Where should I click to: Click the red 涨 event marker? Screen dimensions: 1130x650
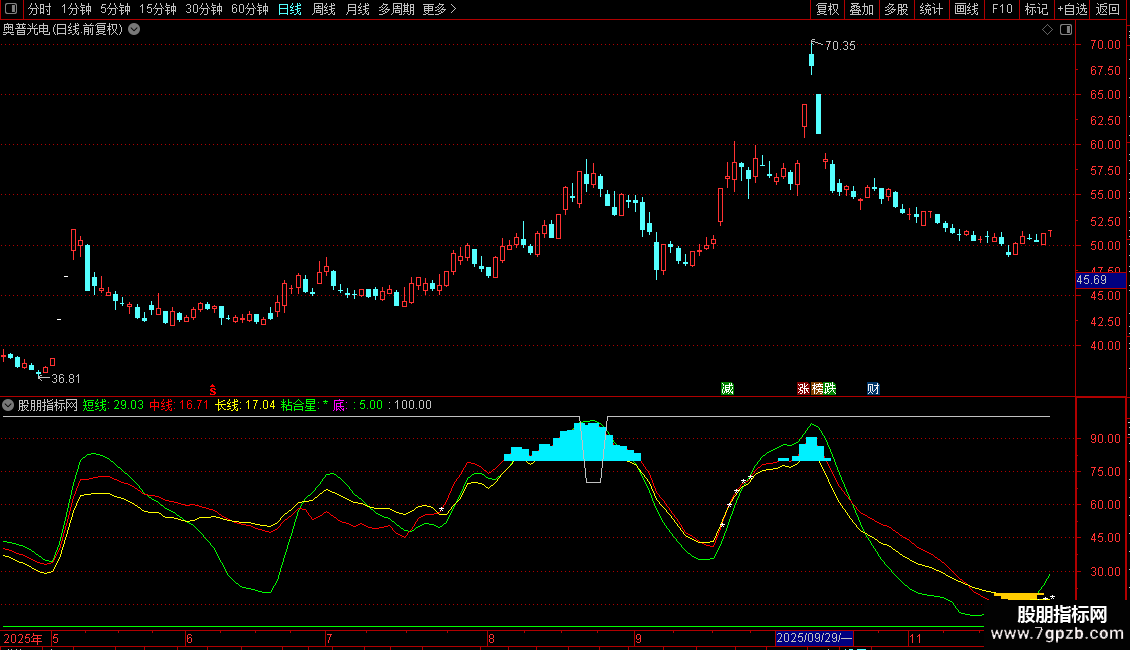tap(803, 388)
